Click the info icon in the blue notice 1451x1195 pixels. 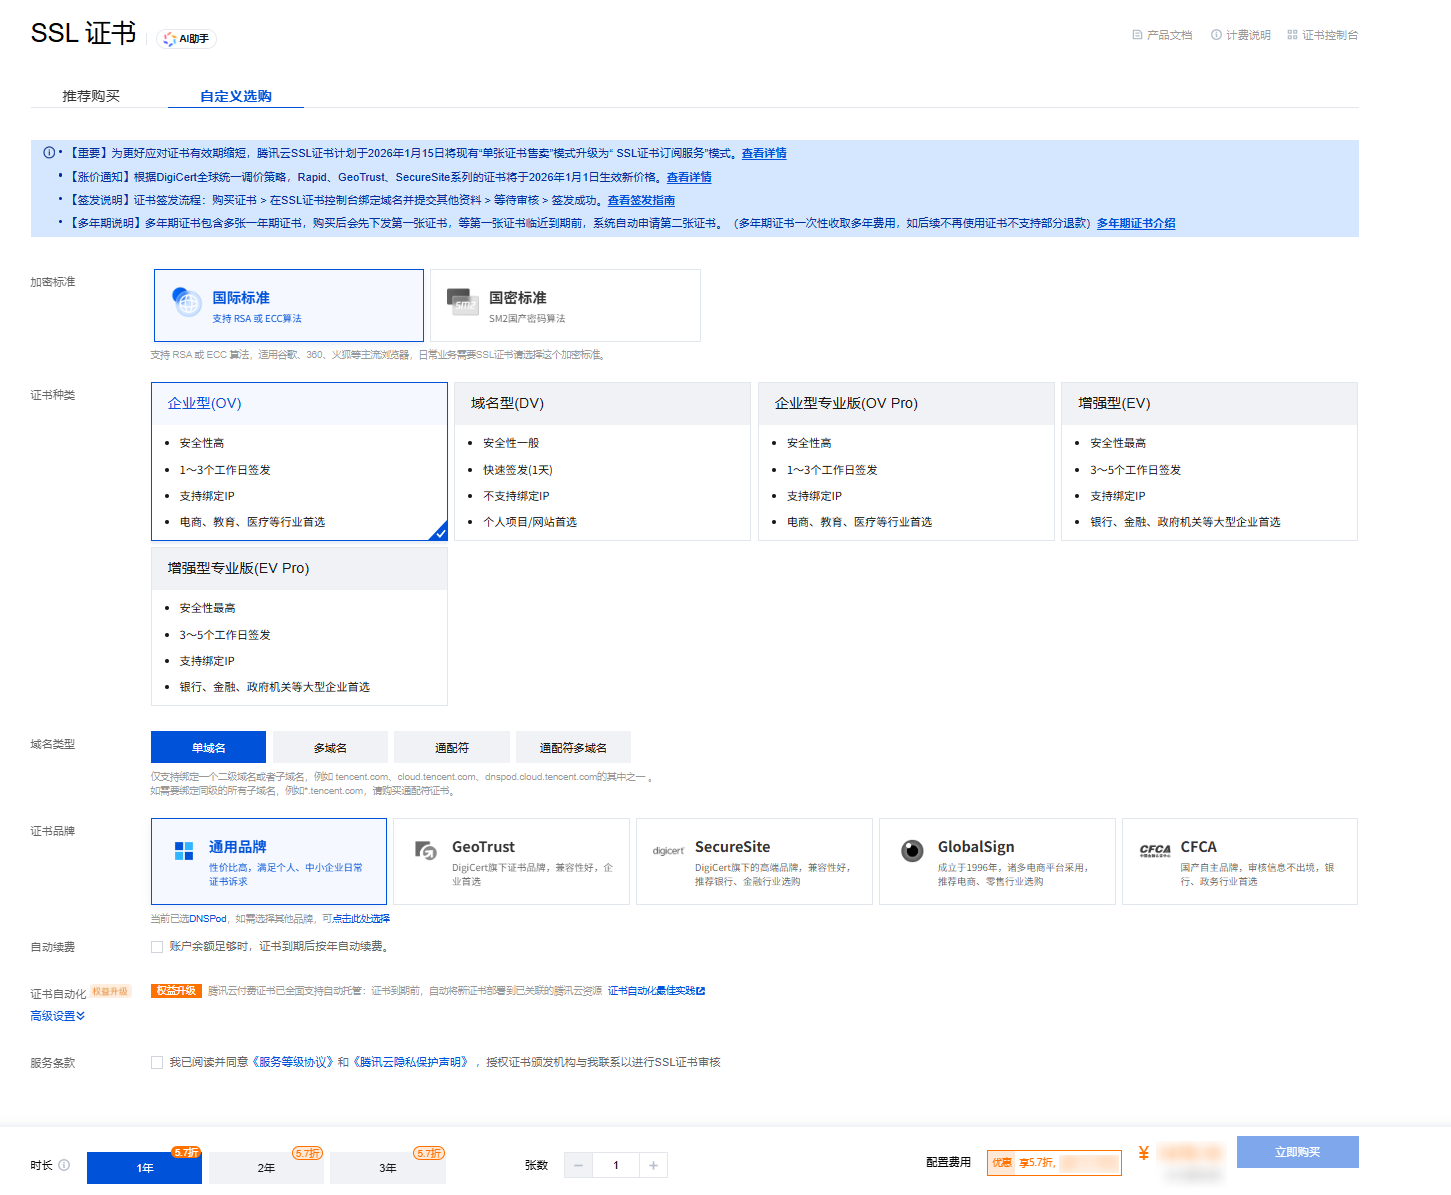tap(49, 153)
